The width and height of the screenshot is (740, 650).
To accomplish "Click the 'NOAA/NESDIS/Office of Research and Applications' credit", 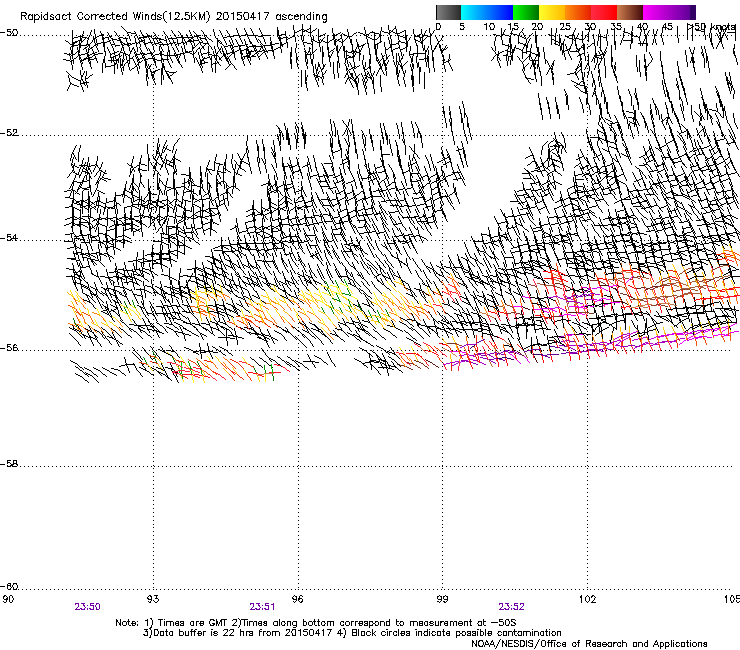I will pos(589,644).
